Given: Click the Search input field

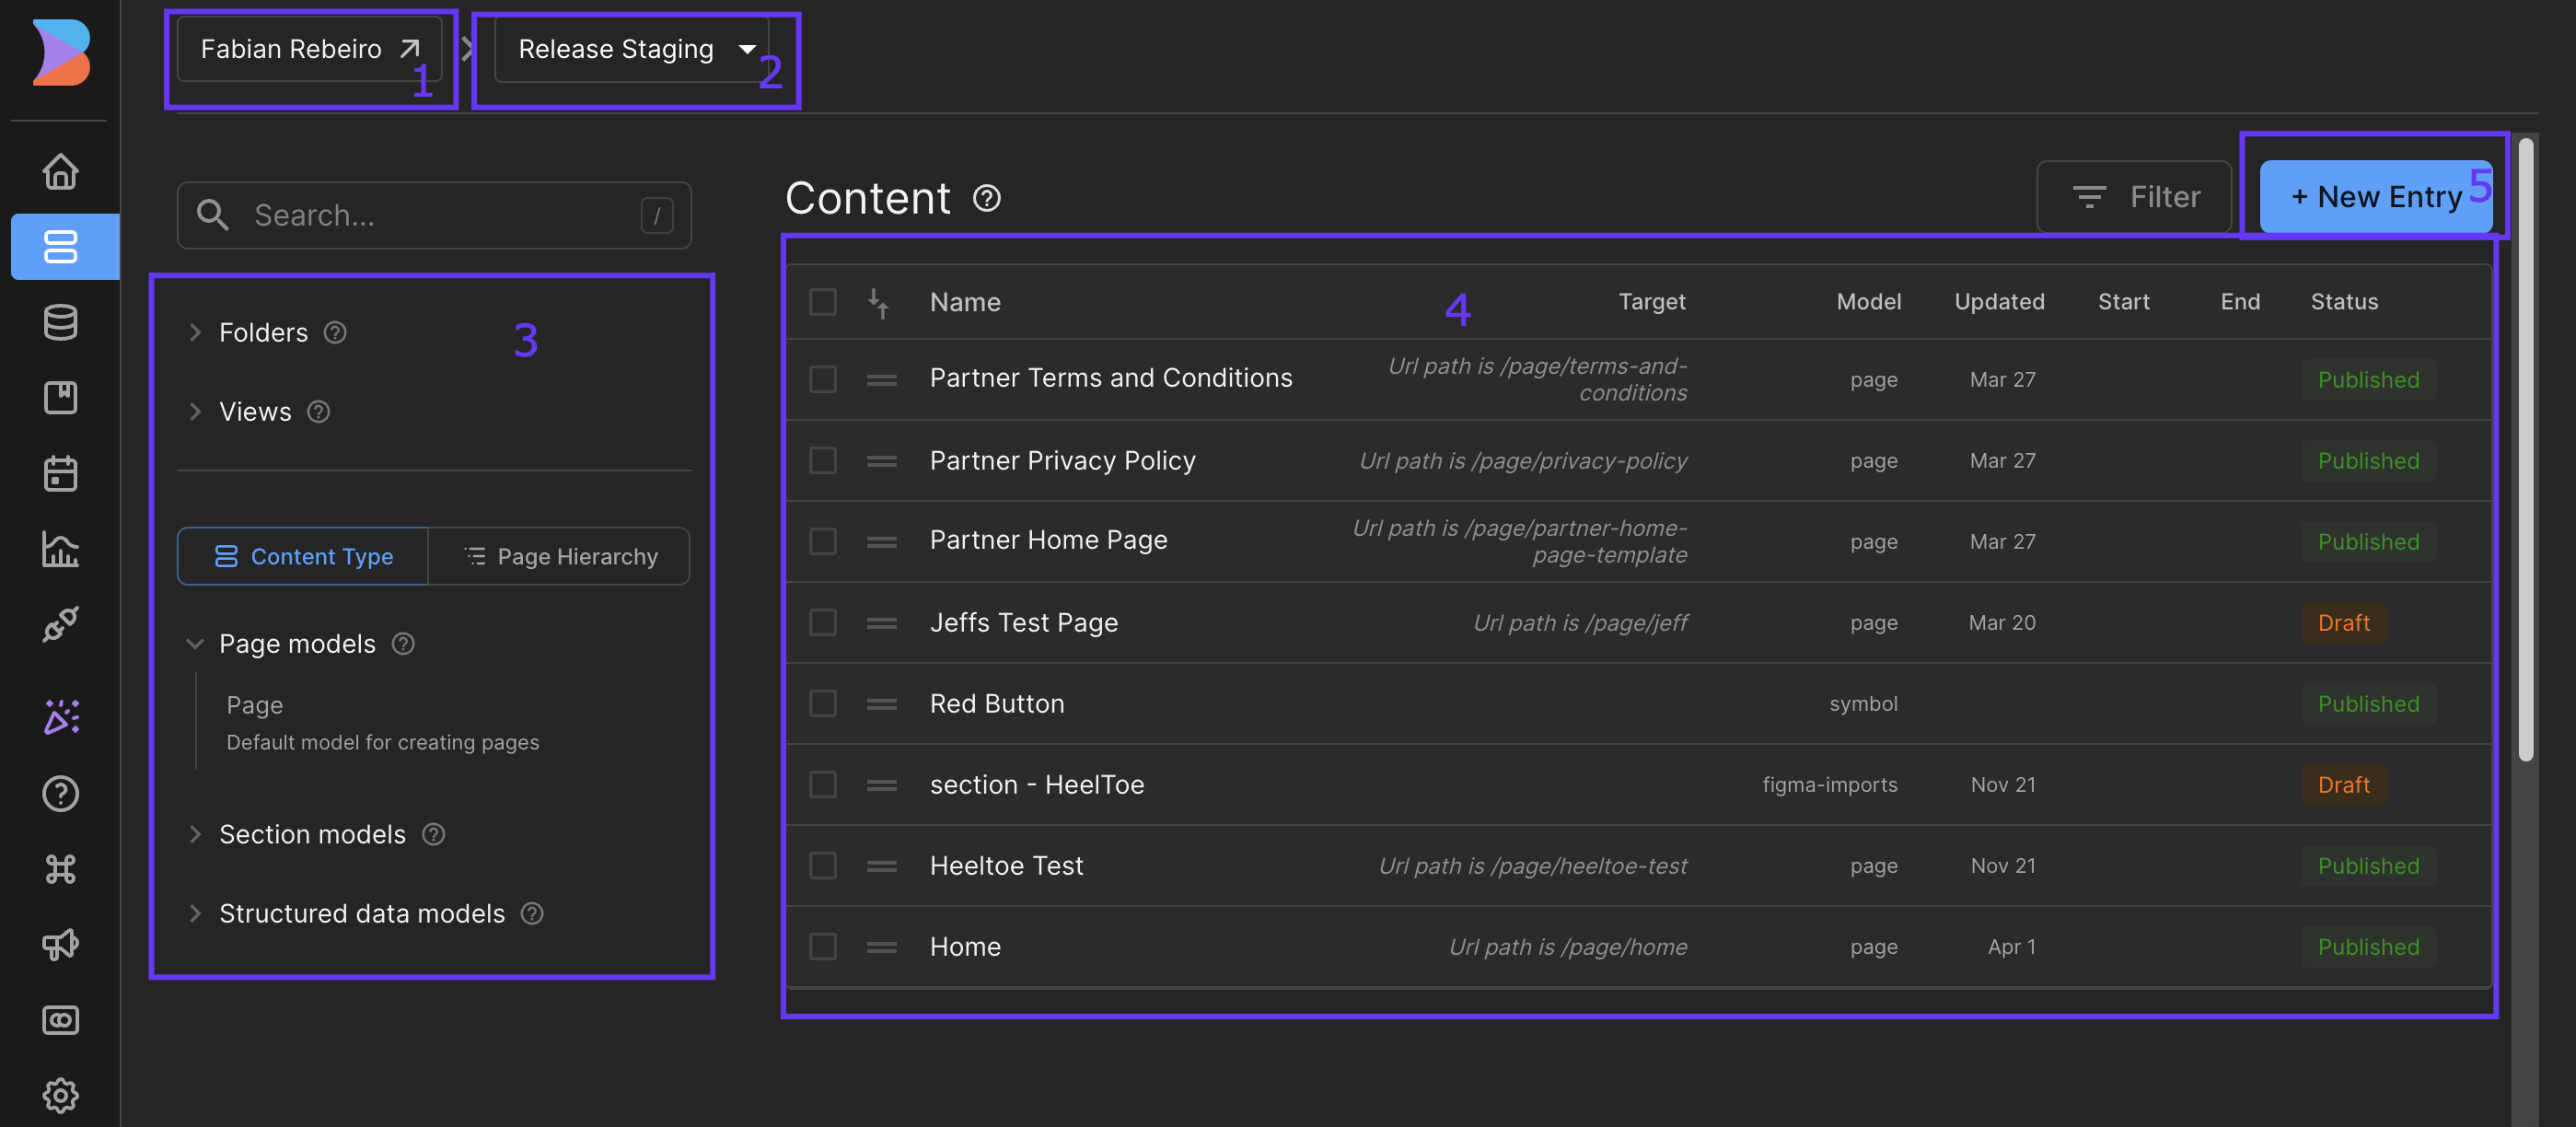Looking at the screenshot, I should pyautogui.click(x=434, y=215).
